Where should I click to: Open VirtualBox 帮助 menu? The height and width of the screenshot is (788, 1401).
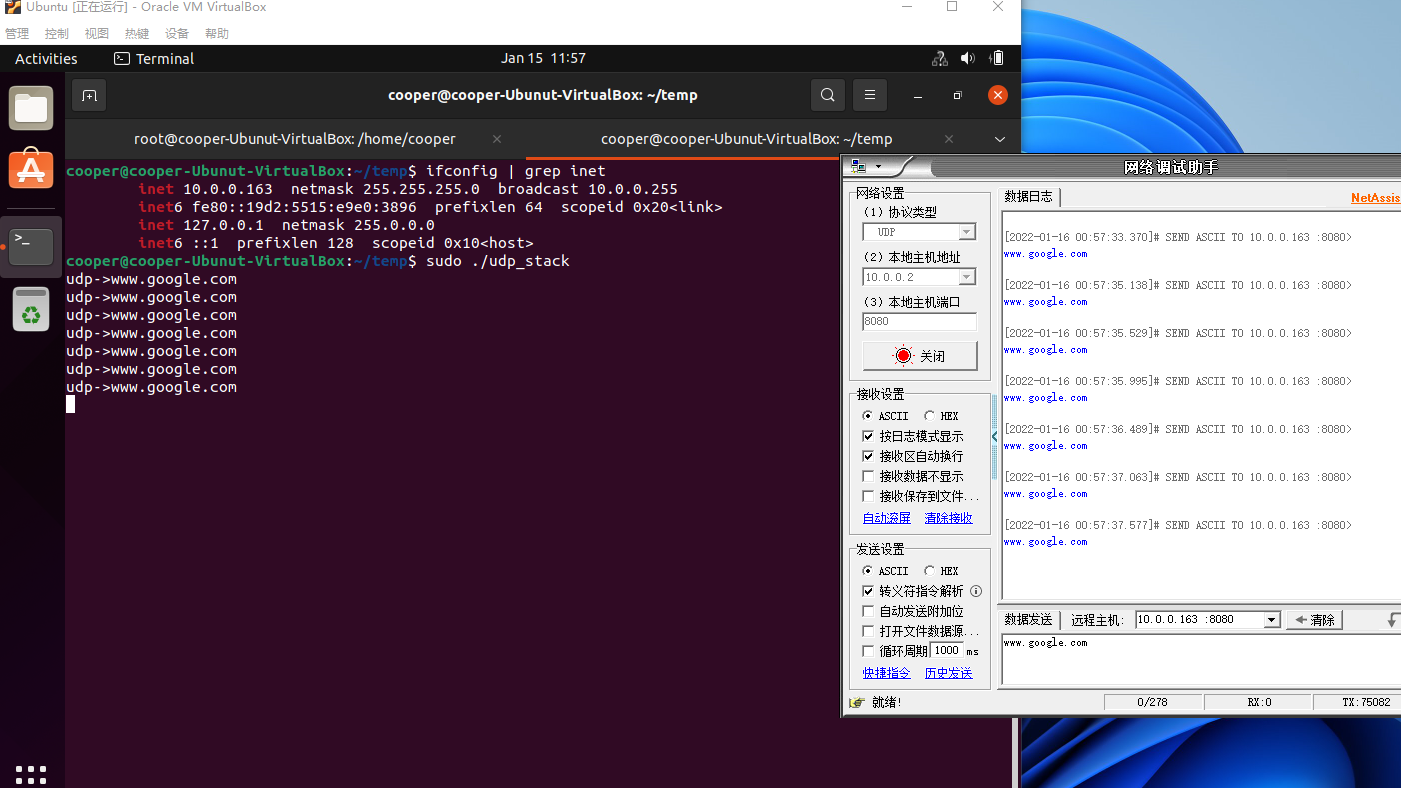click(x=217, y=33)
